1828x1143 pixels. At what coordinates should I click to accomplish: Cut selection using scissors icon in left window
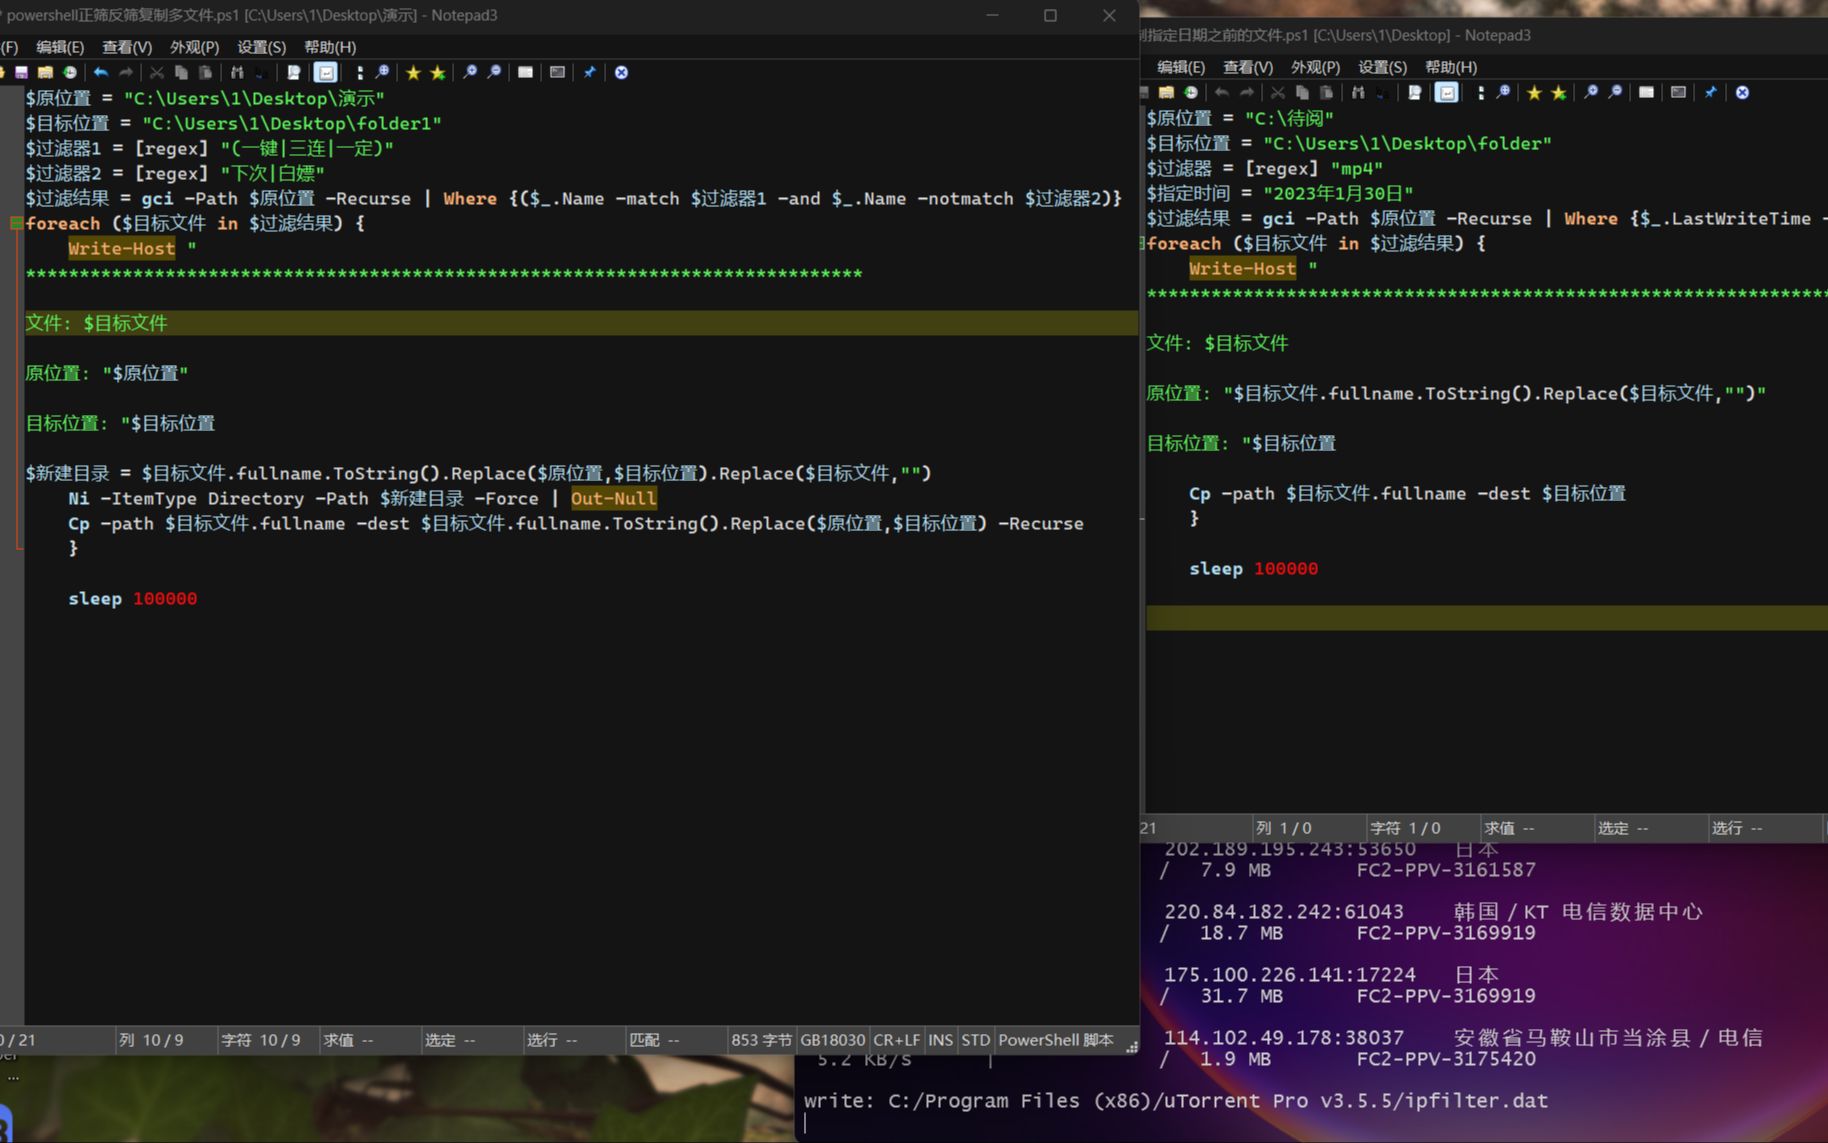tap(157, 72)
